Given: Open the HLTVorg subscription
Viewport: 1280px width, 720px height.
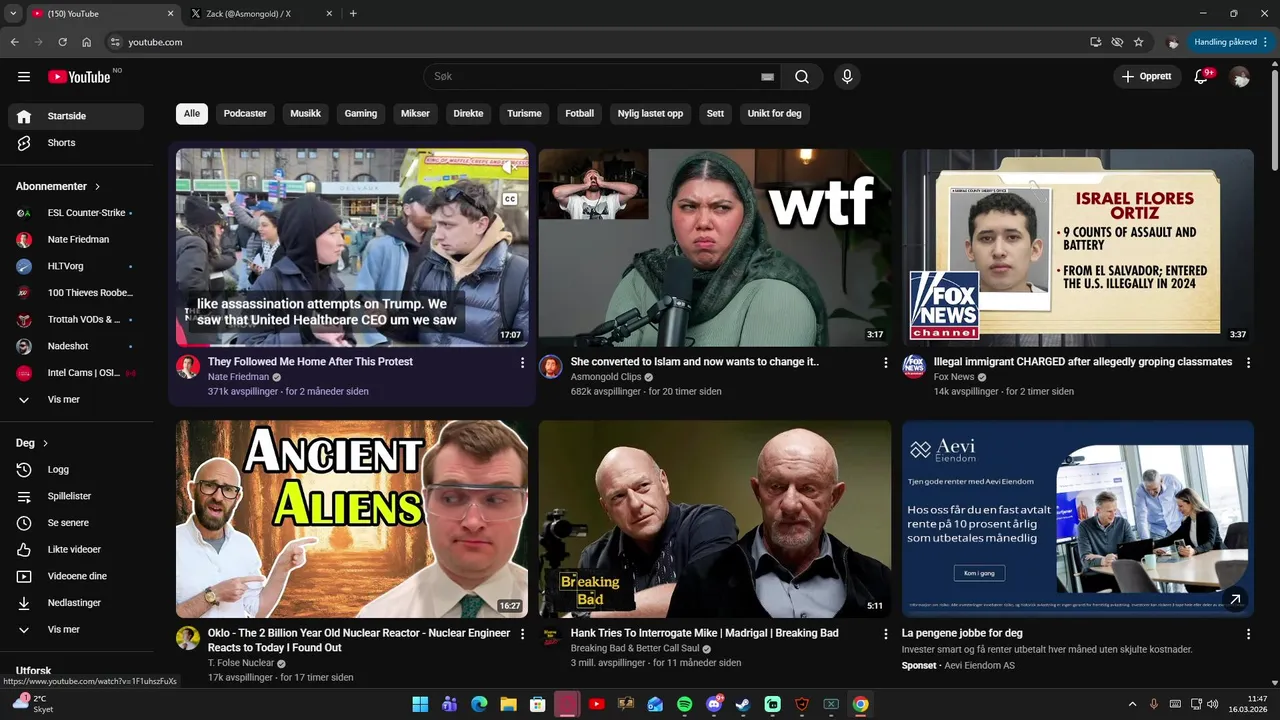Looking at the screenshot, I should point(76,266).
